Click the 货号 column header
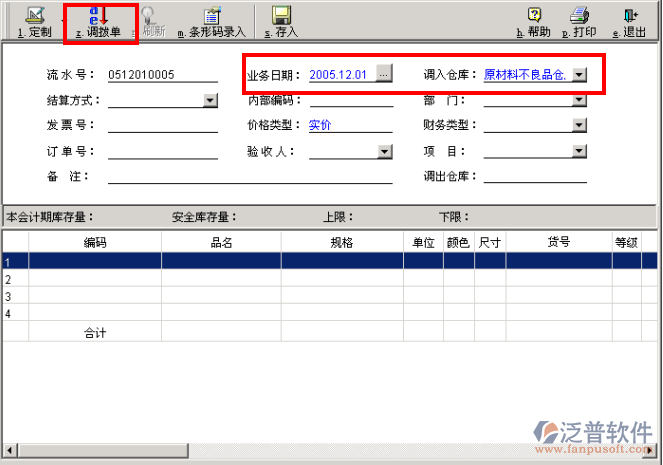This screenshot has width=663, height=465. 559,242
